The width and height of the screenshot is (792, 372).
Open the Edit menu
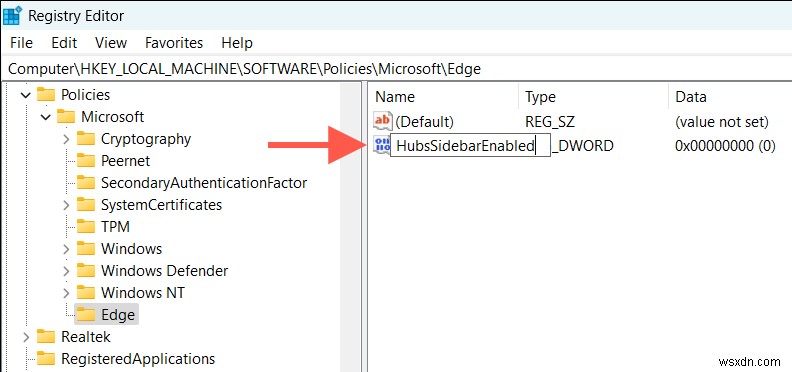(64, 43)
